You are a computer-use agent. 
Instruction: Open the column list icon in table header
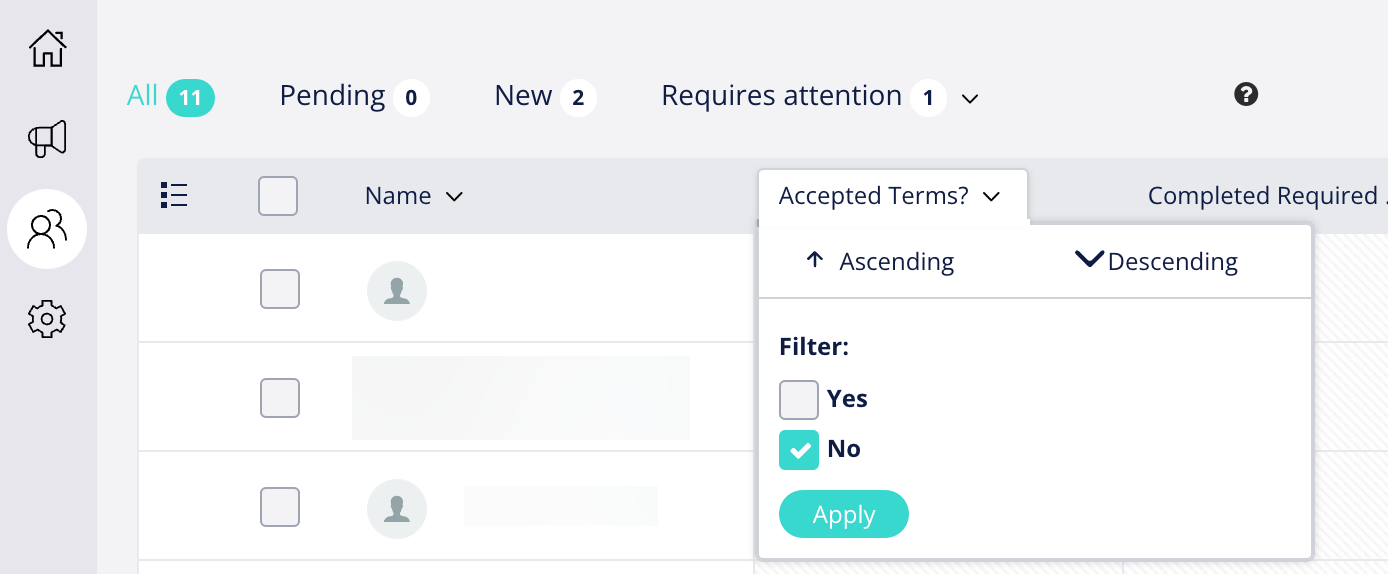(174, 195)
